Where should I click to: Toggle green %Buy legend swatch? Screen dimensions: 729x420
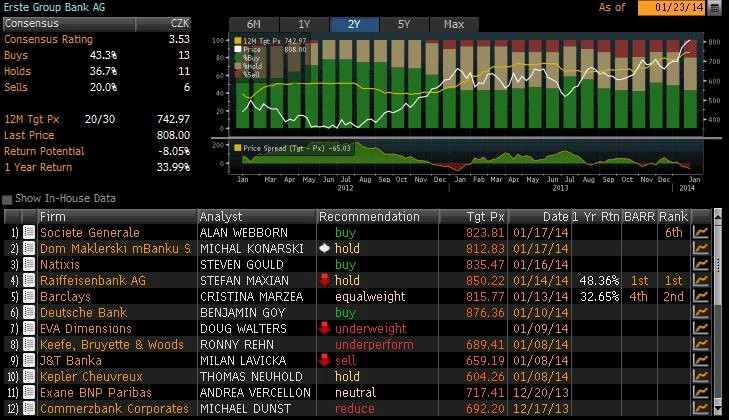[x=238, y=58]
